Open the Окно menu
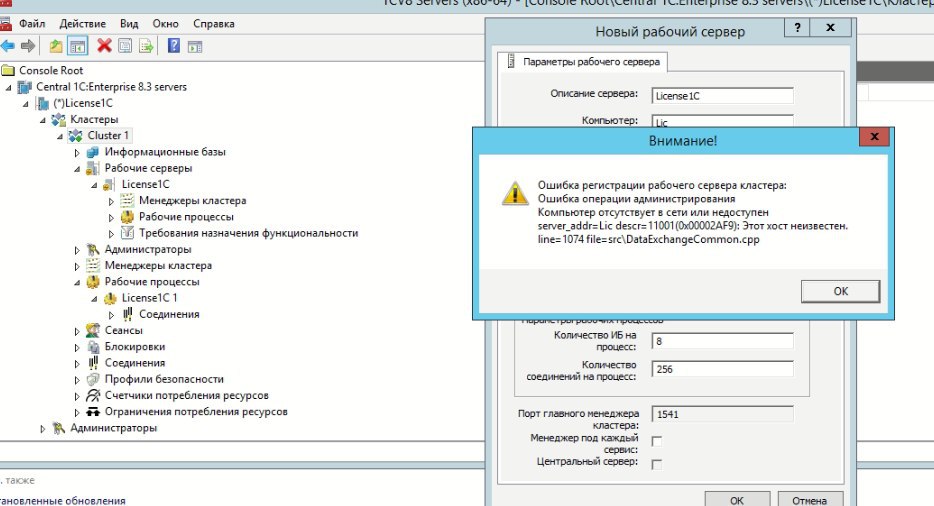The width and height of the screenshot is (934, 506). pos(166,24)
